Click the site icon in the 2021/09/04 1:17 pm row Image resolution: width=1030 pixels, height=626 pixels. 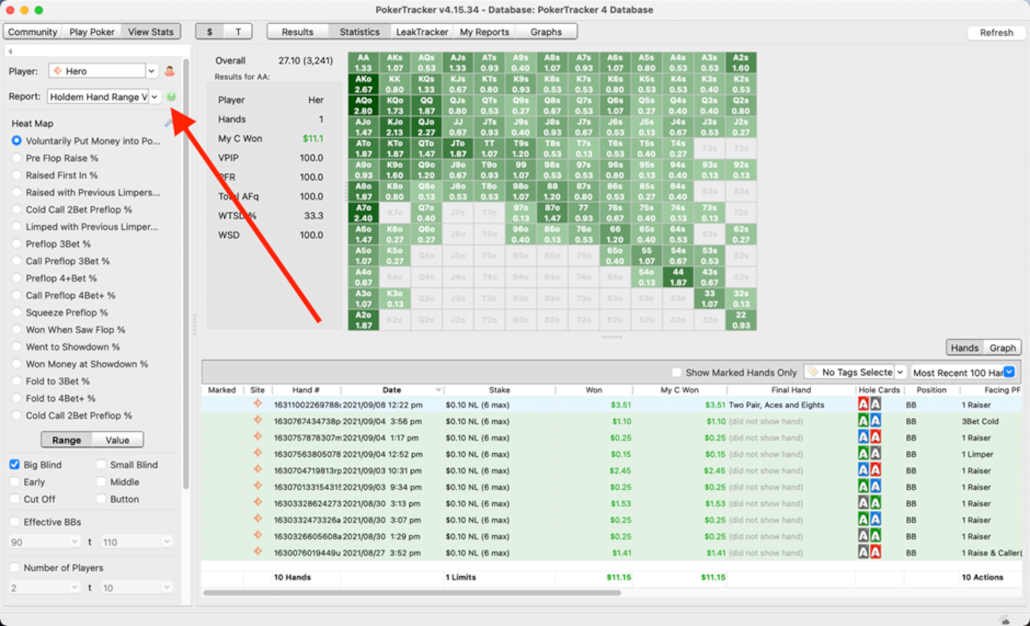click(258, 437)
